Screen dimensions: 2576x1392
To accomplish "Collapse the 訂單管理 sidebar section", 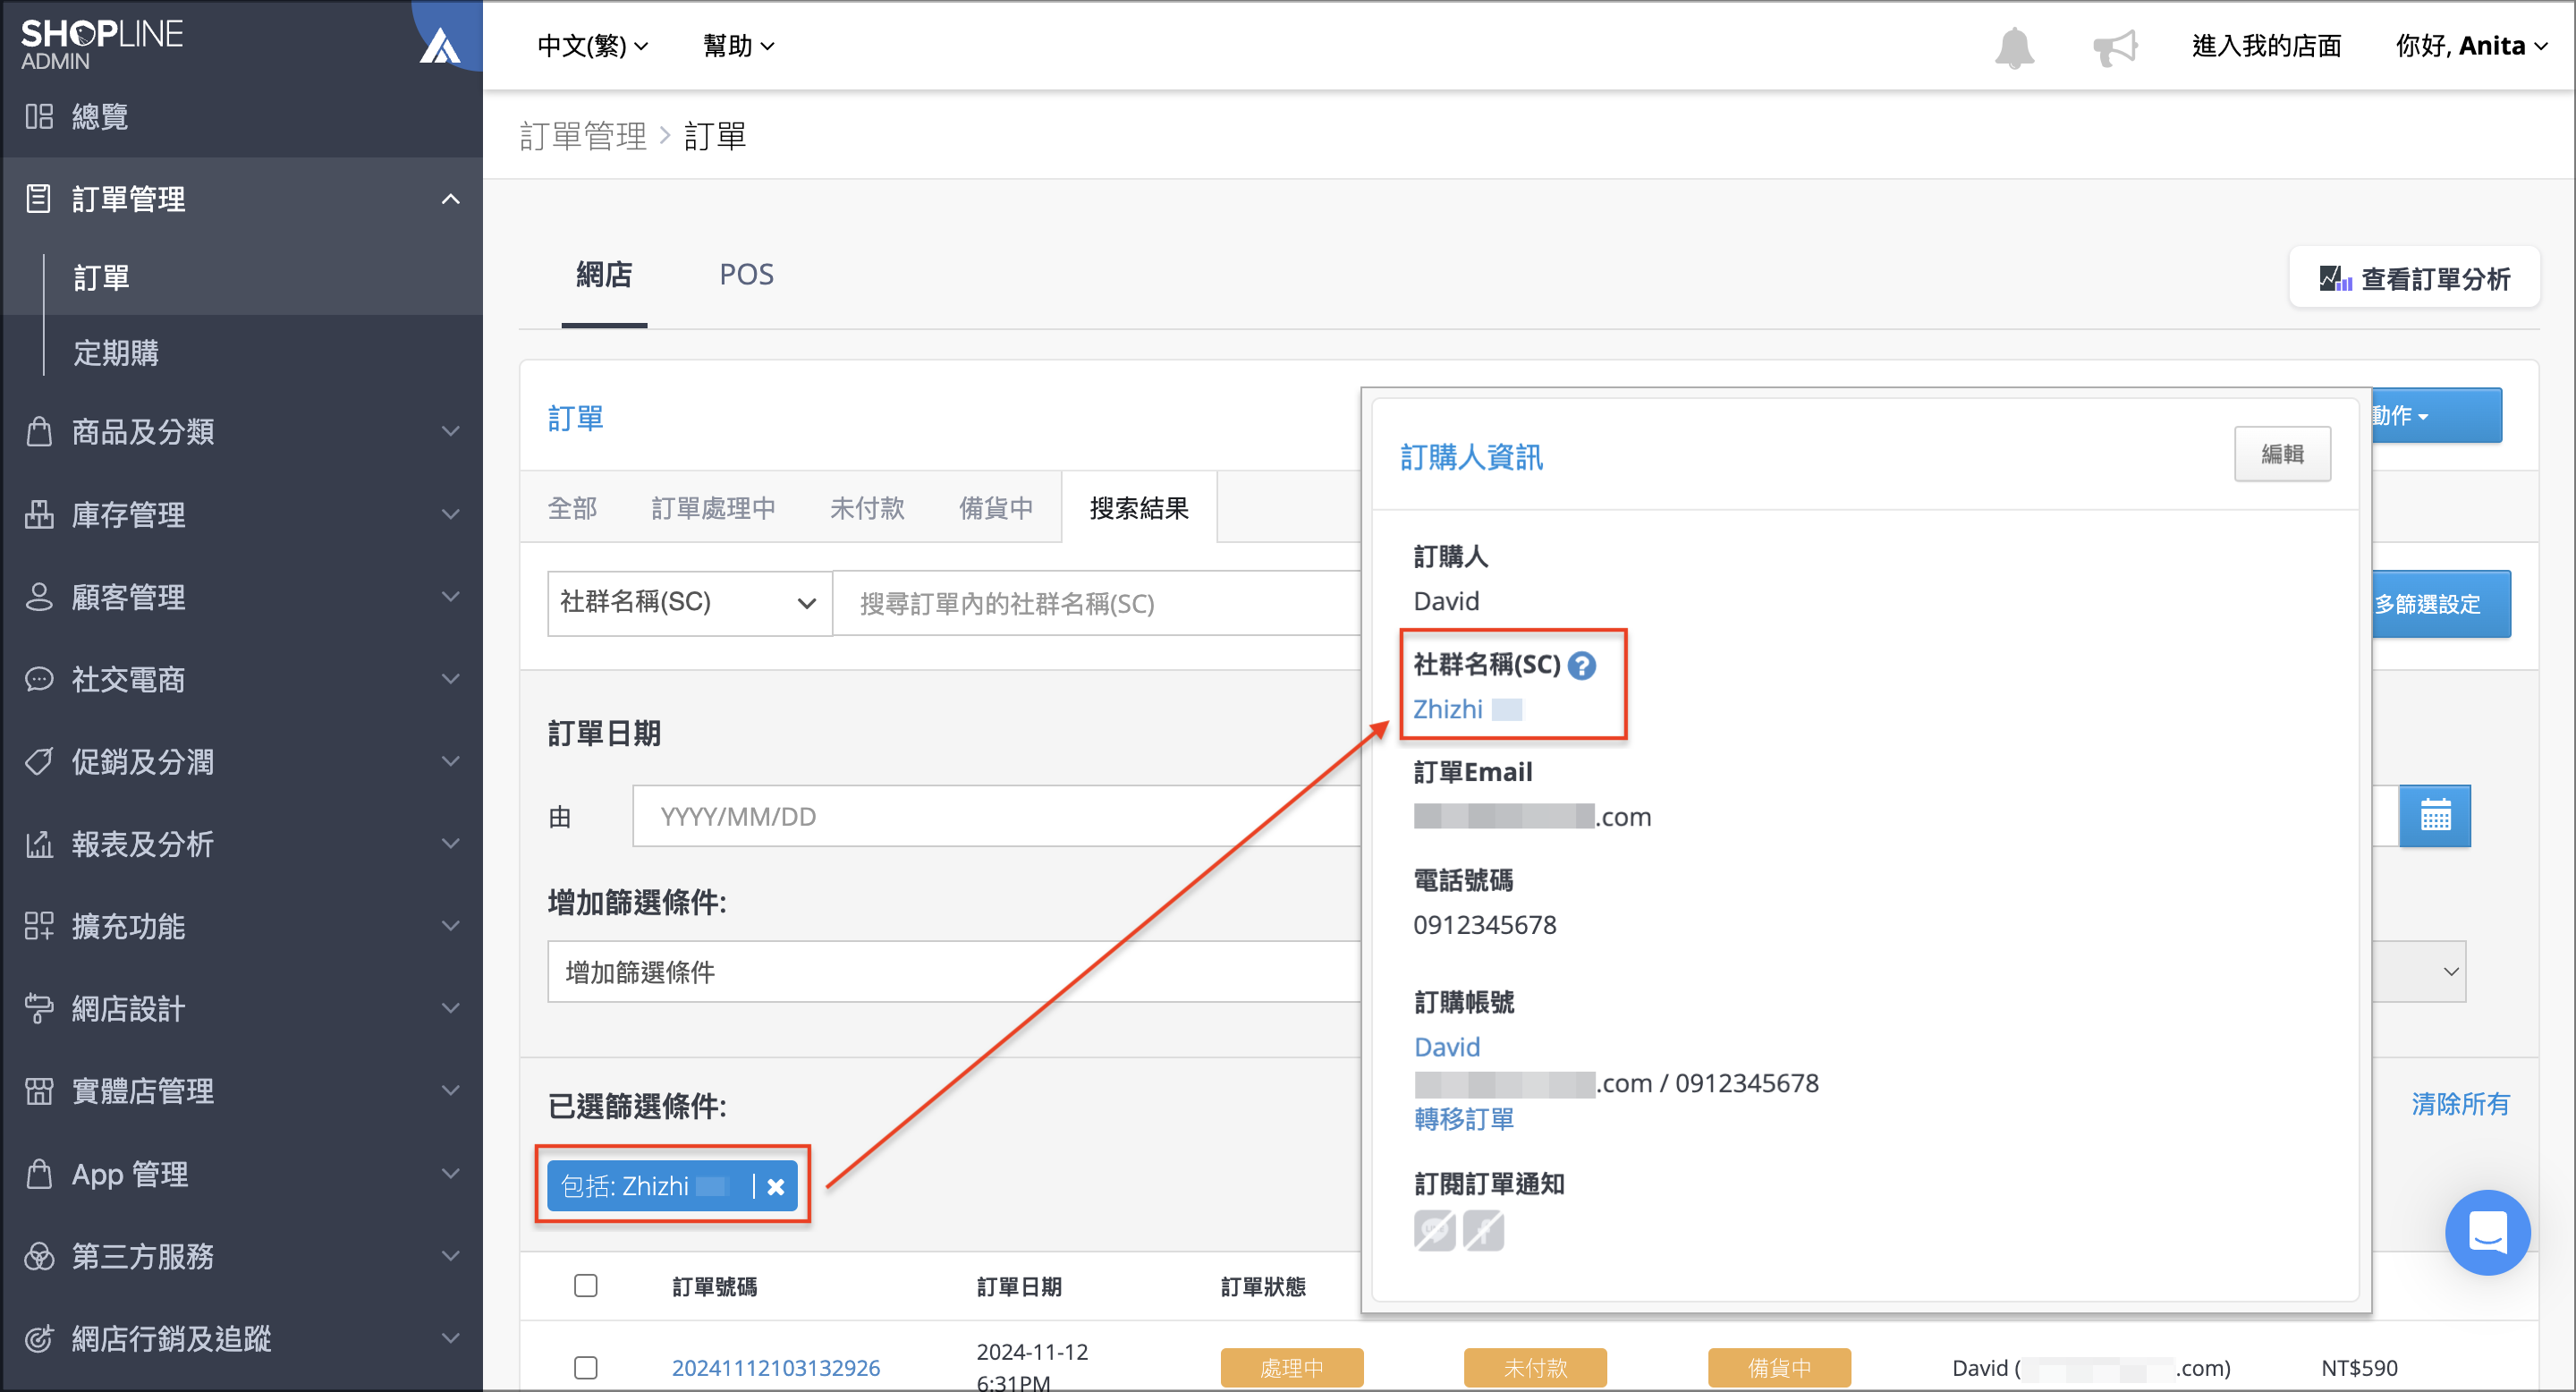I will (x=451, y=198).
